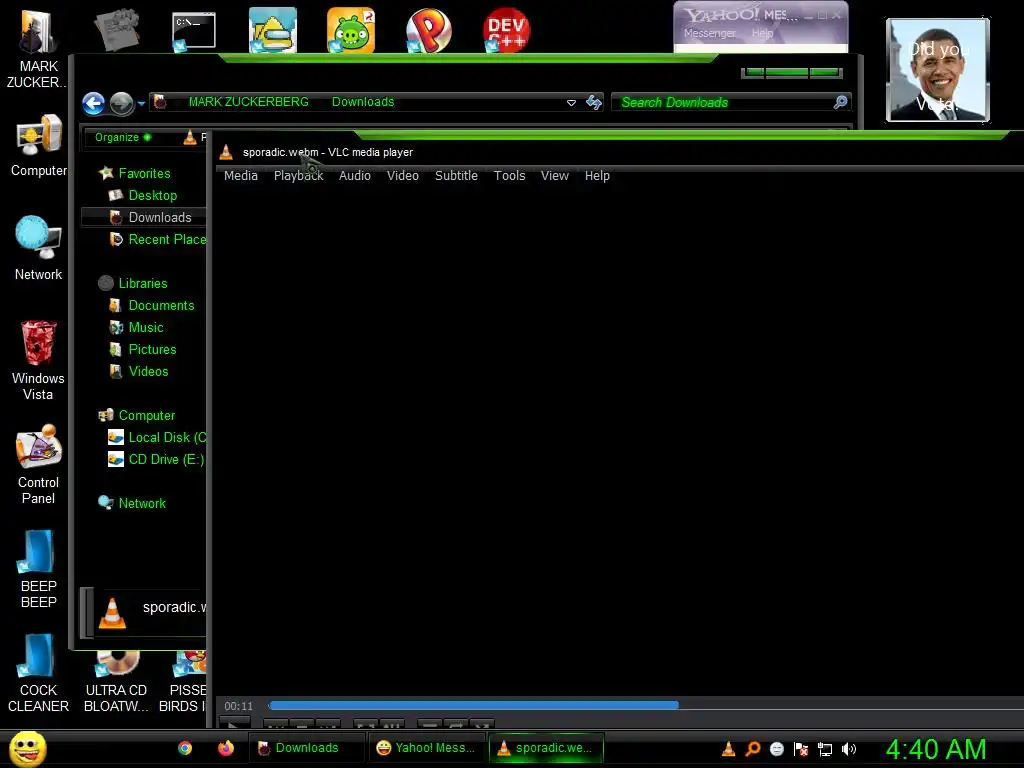Click the Obama picture gadget

pyautogui.click(x=938, y=70)
